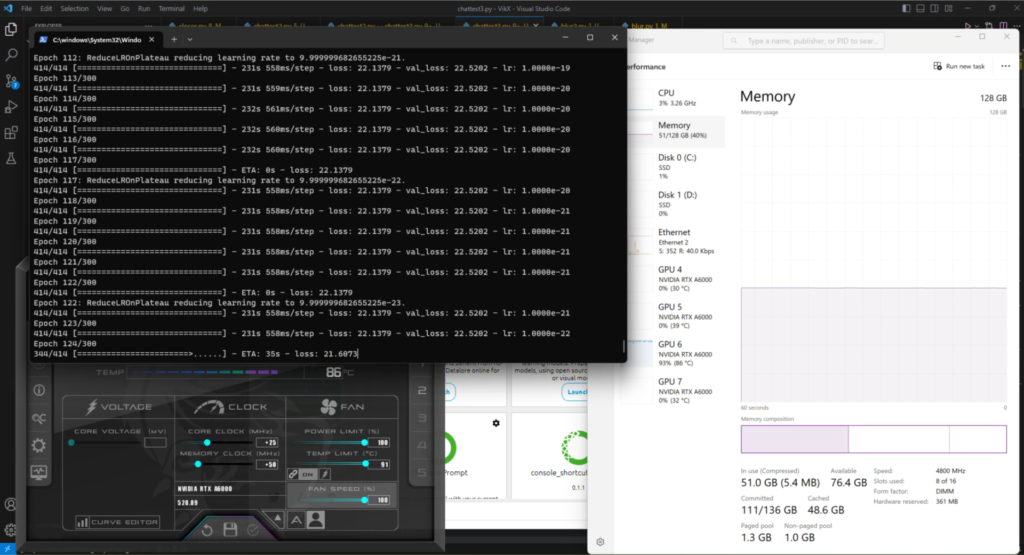Open the Source Control view in VS Code

11,81
